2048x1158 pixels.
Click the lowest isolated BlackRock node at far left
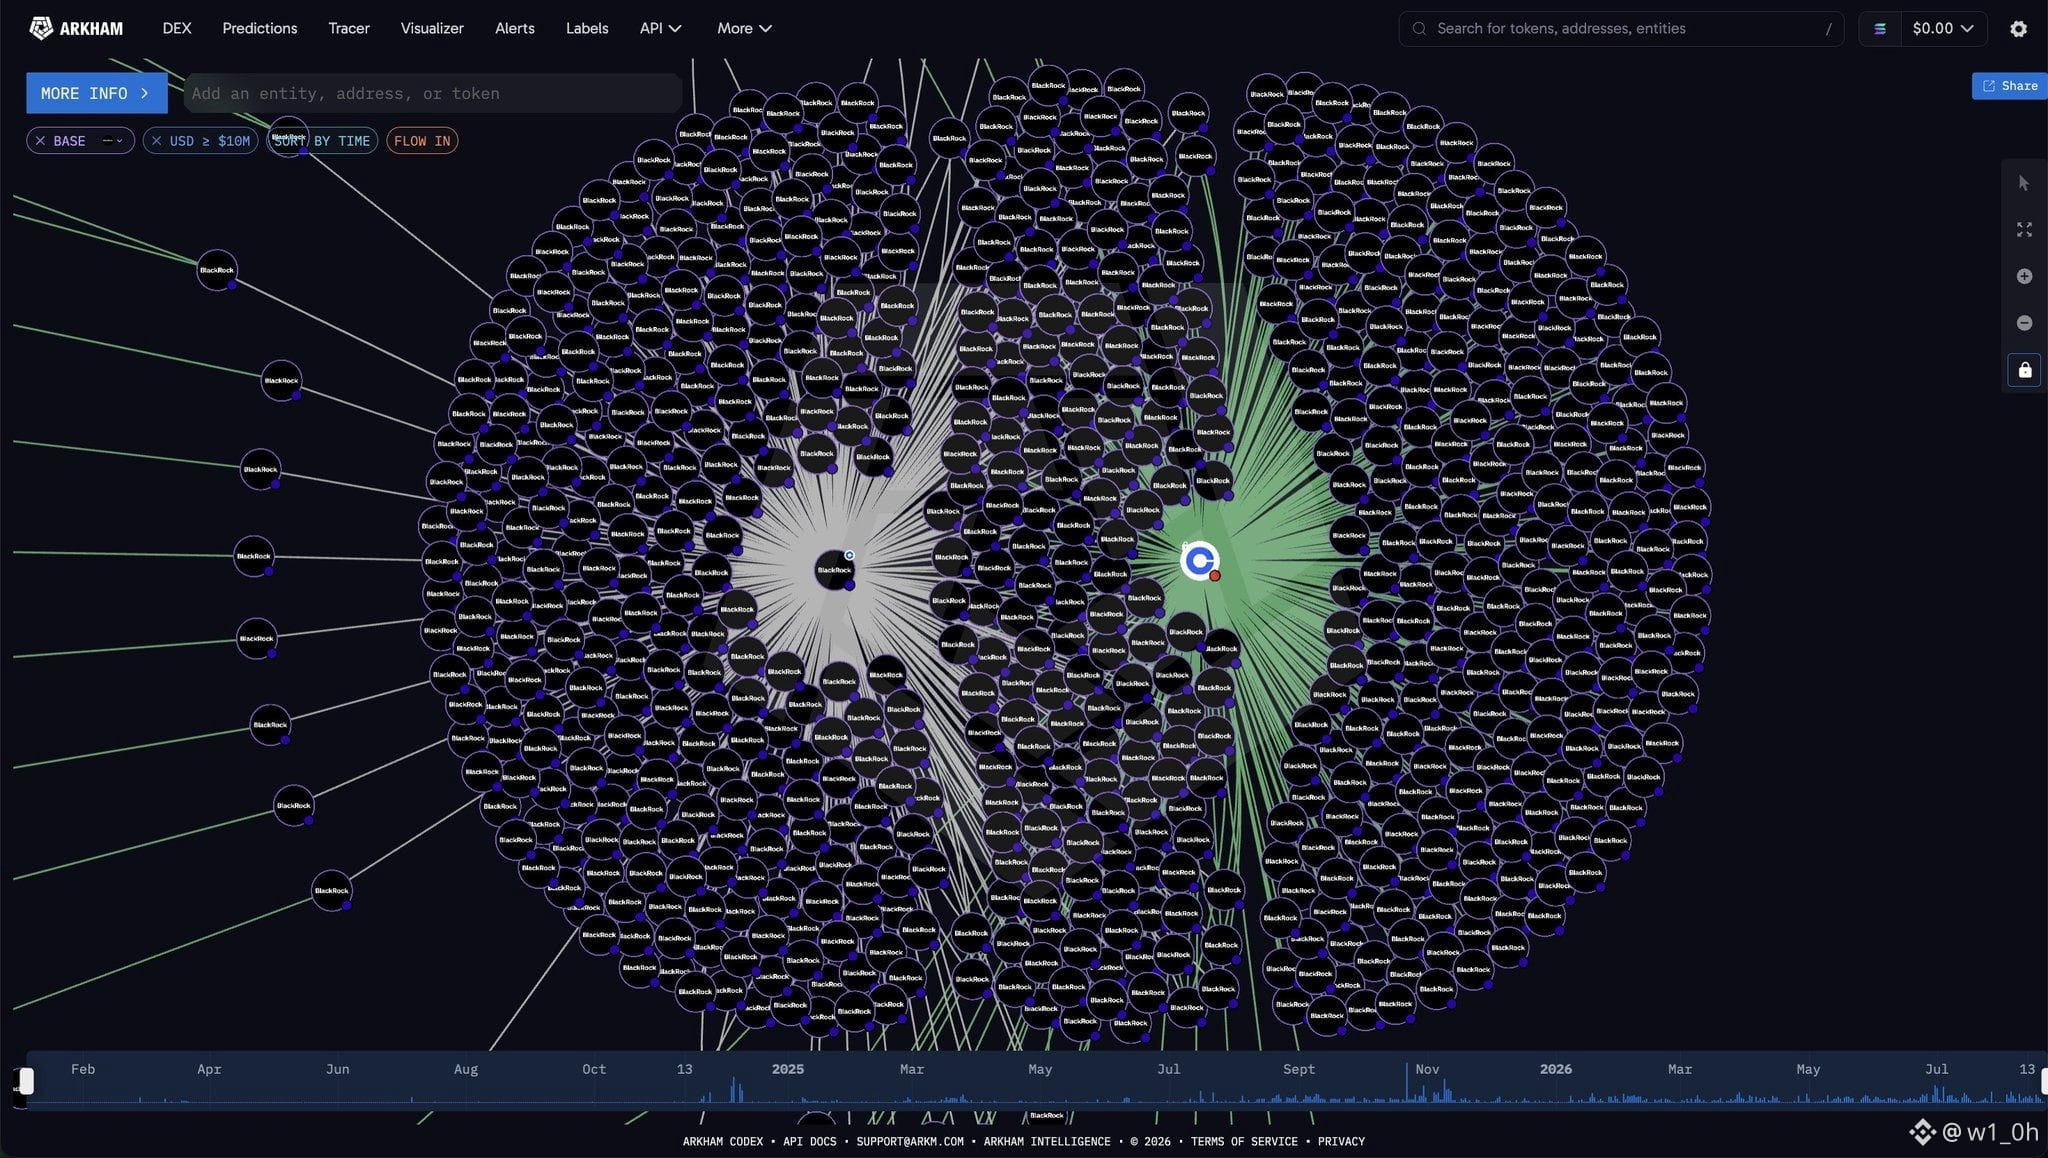[331, 890]
